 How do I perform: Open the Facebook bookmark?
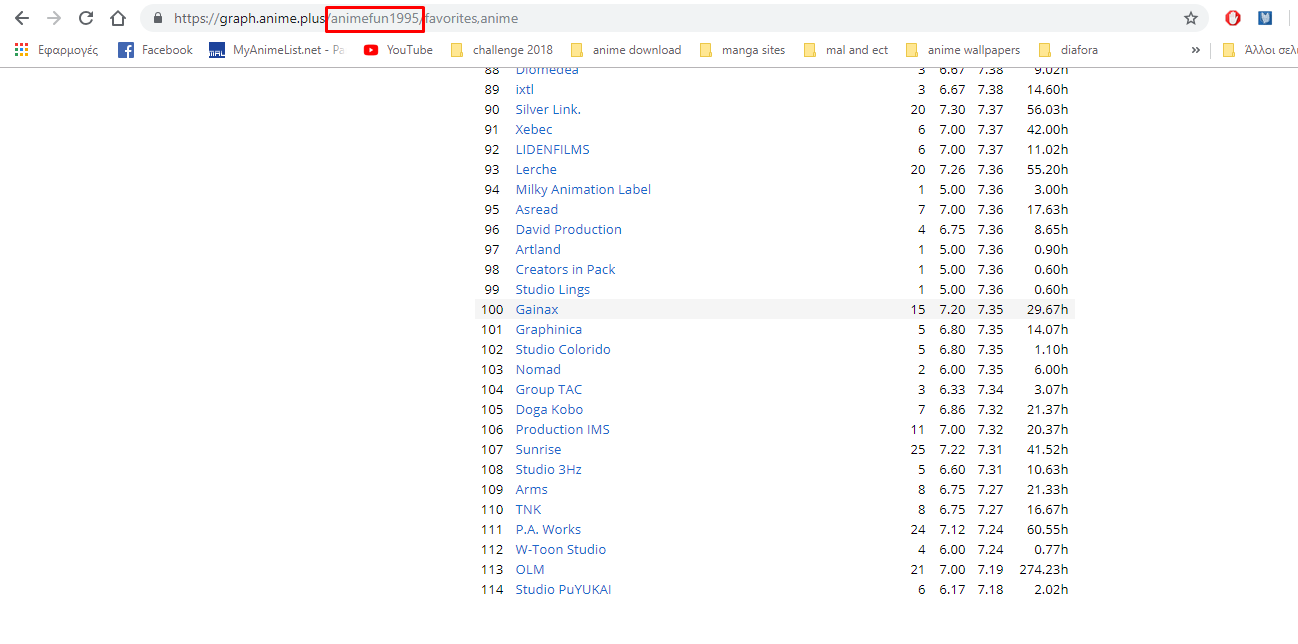(155, 50)
